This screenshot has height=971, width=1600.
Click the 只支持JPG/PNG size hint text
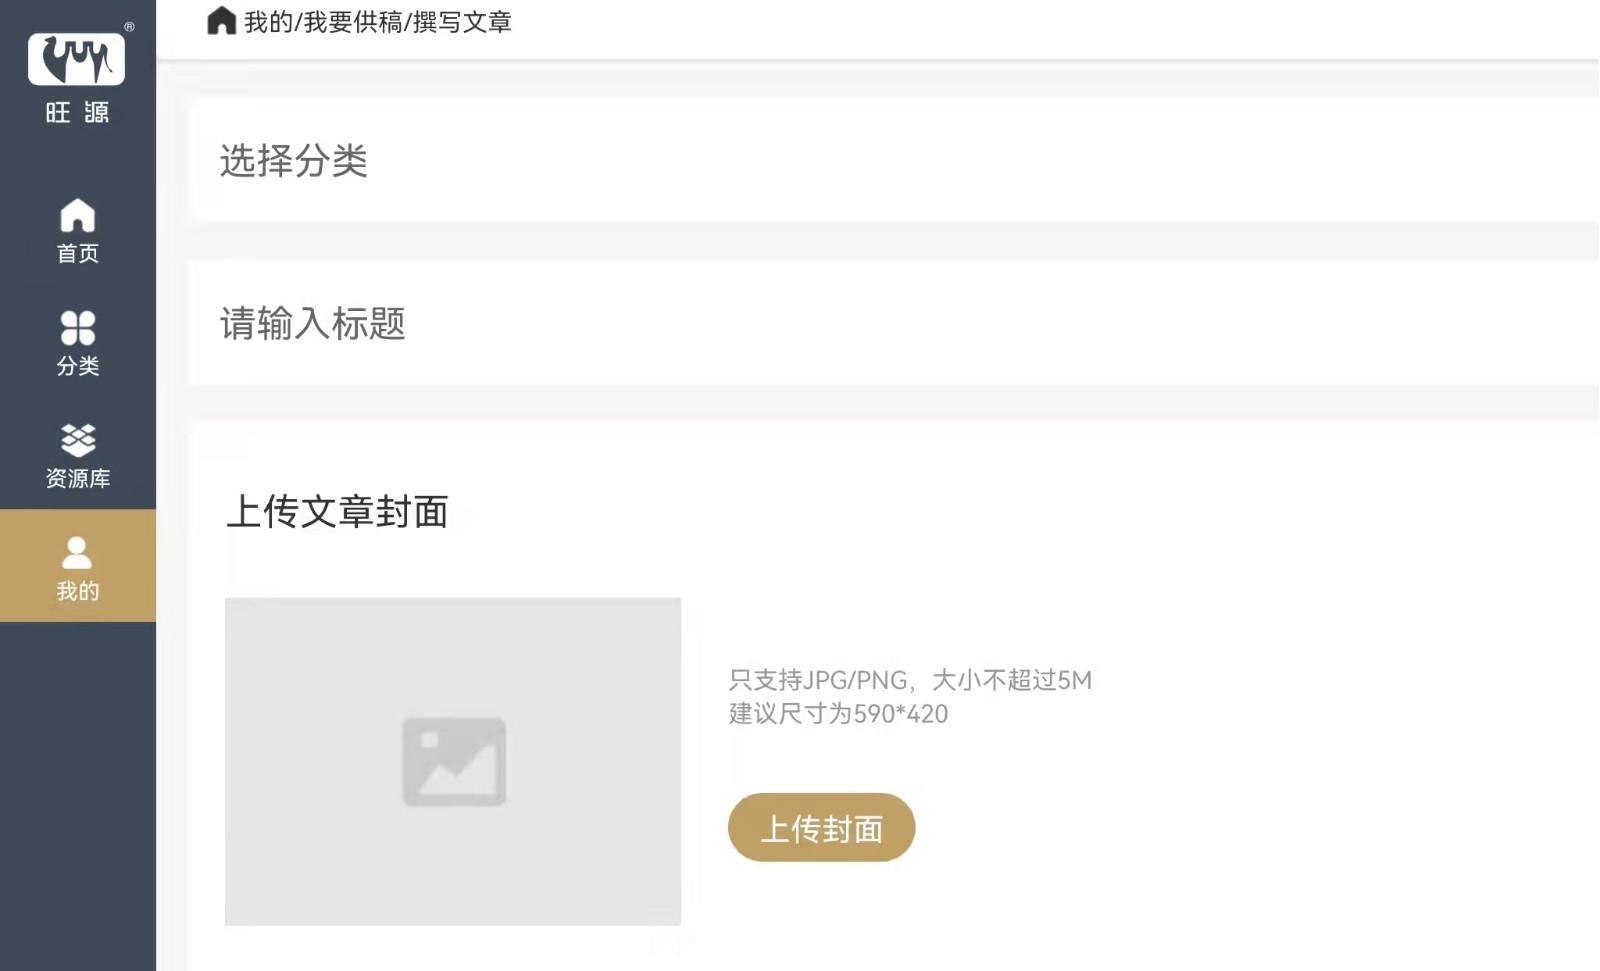pyautogui.click(x=910, y=681)
